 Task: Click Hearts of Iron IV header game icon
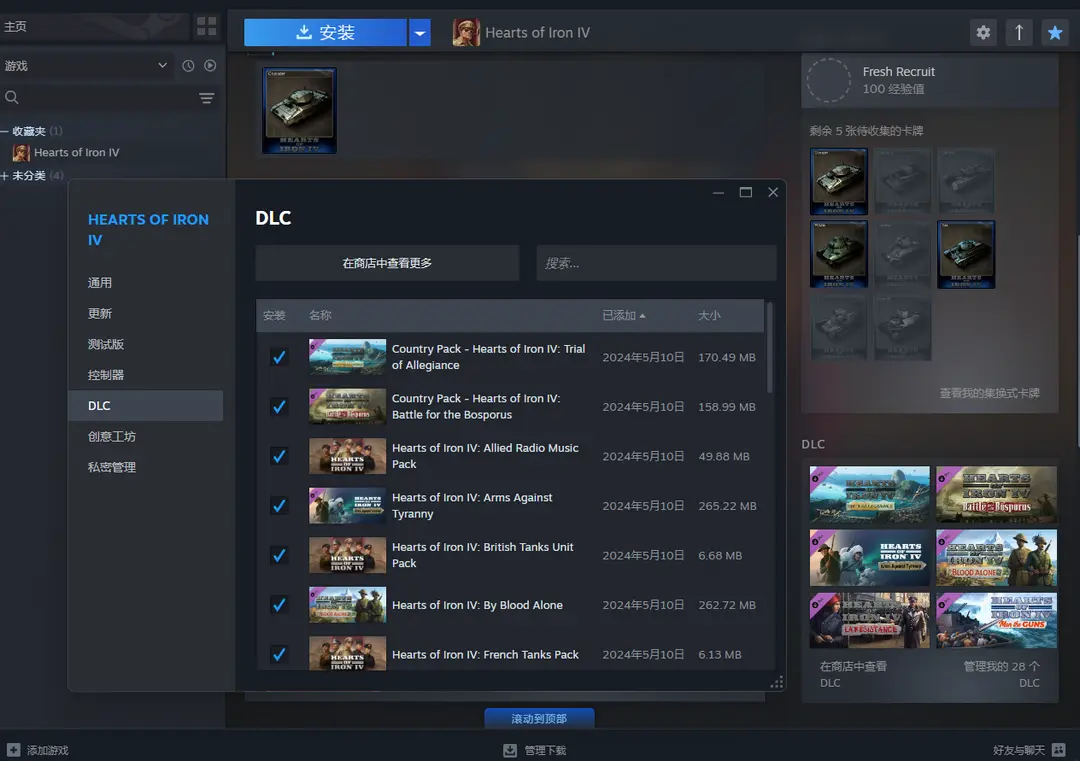tap(466, 32)
